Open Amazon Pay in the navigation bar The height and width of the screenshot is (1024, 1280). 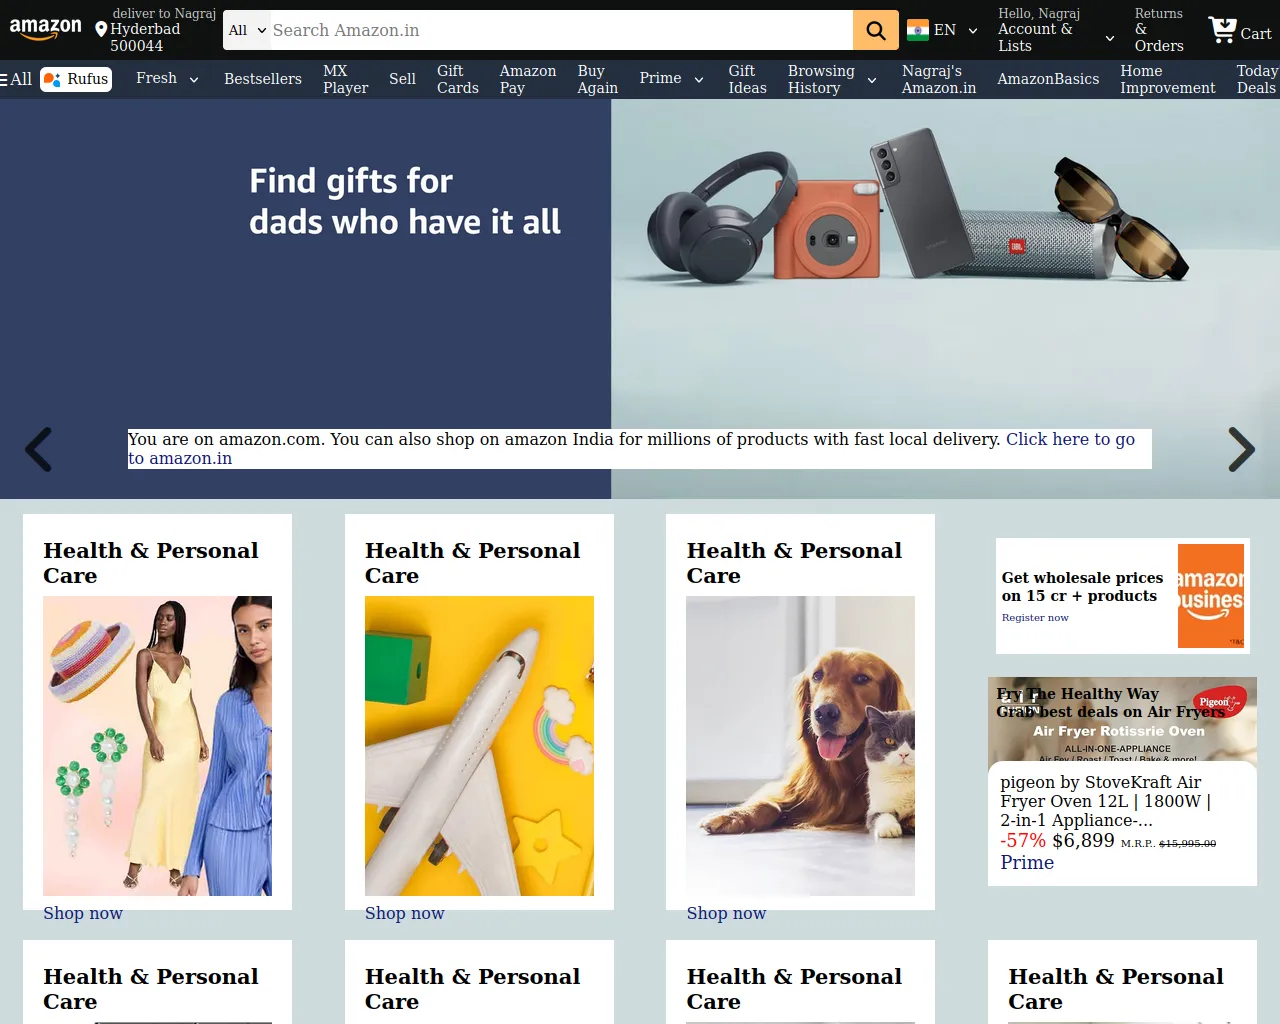pyautogui.click(x=528, y=79)
